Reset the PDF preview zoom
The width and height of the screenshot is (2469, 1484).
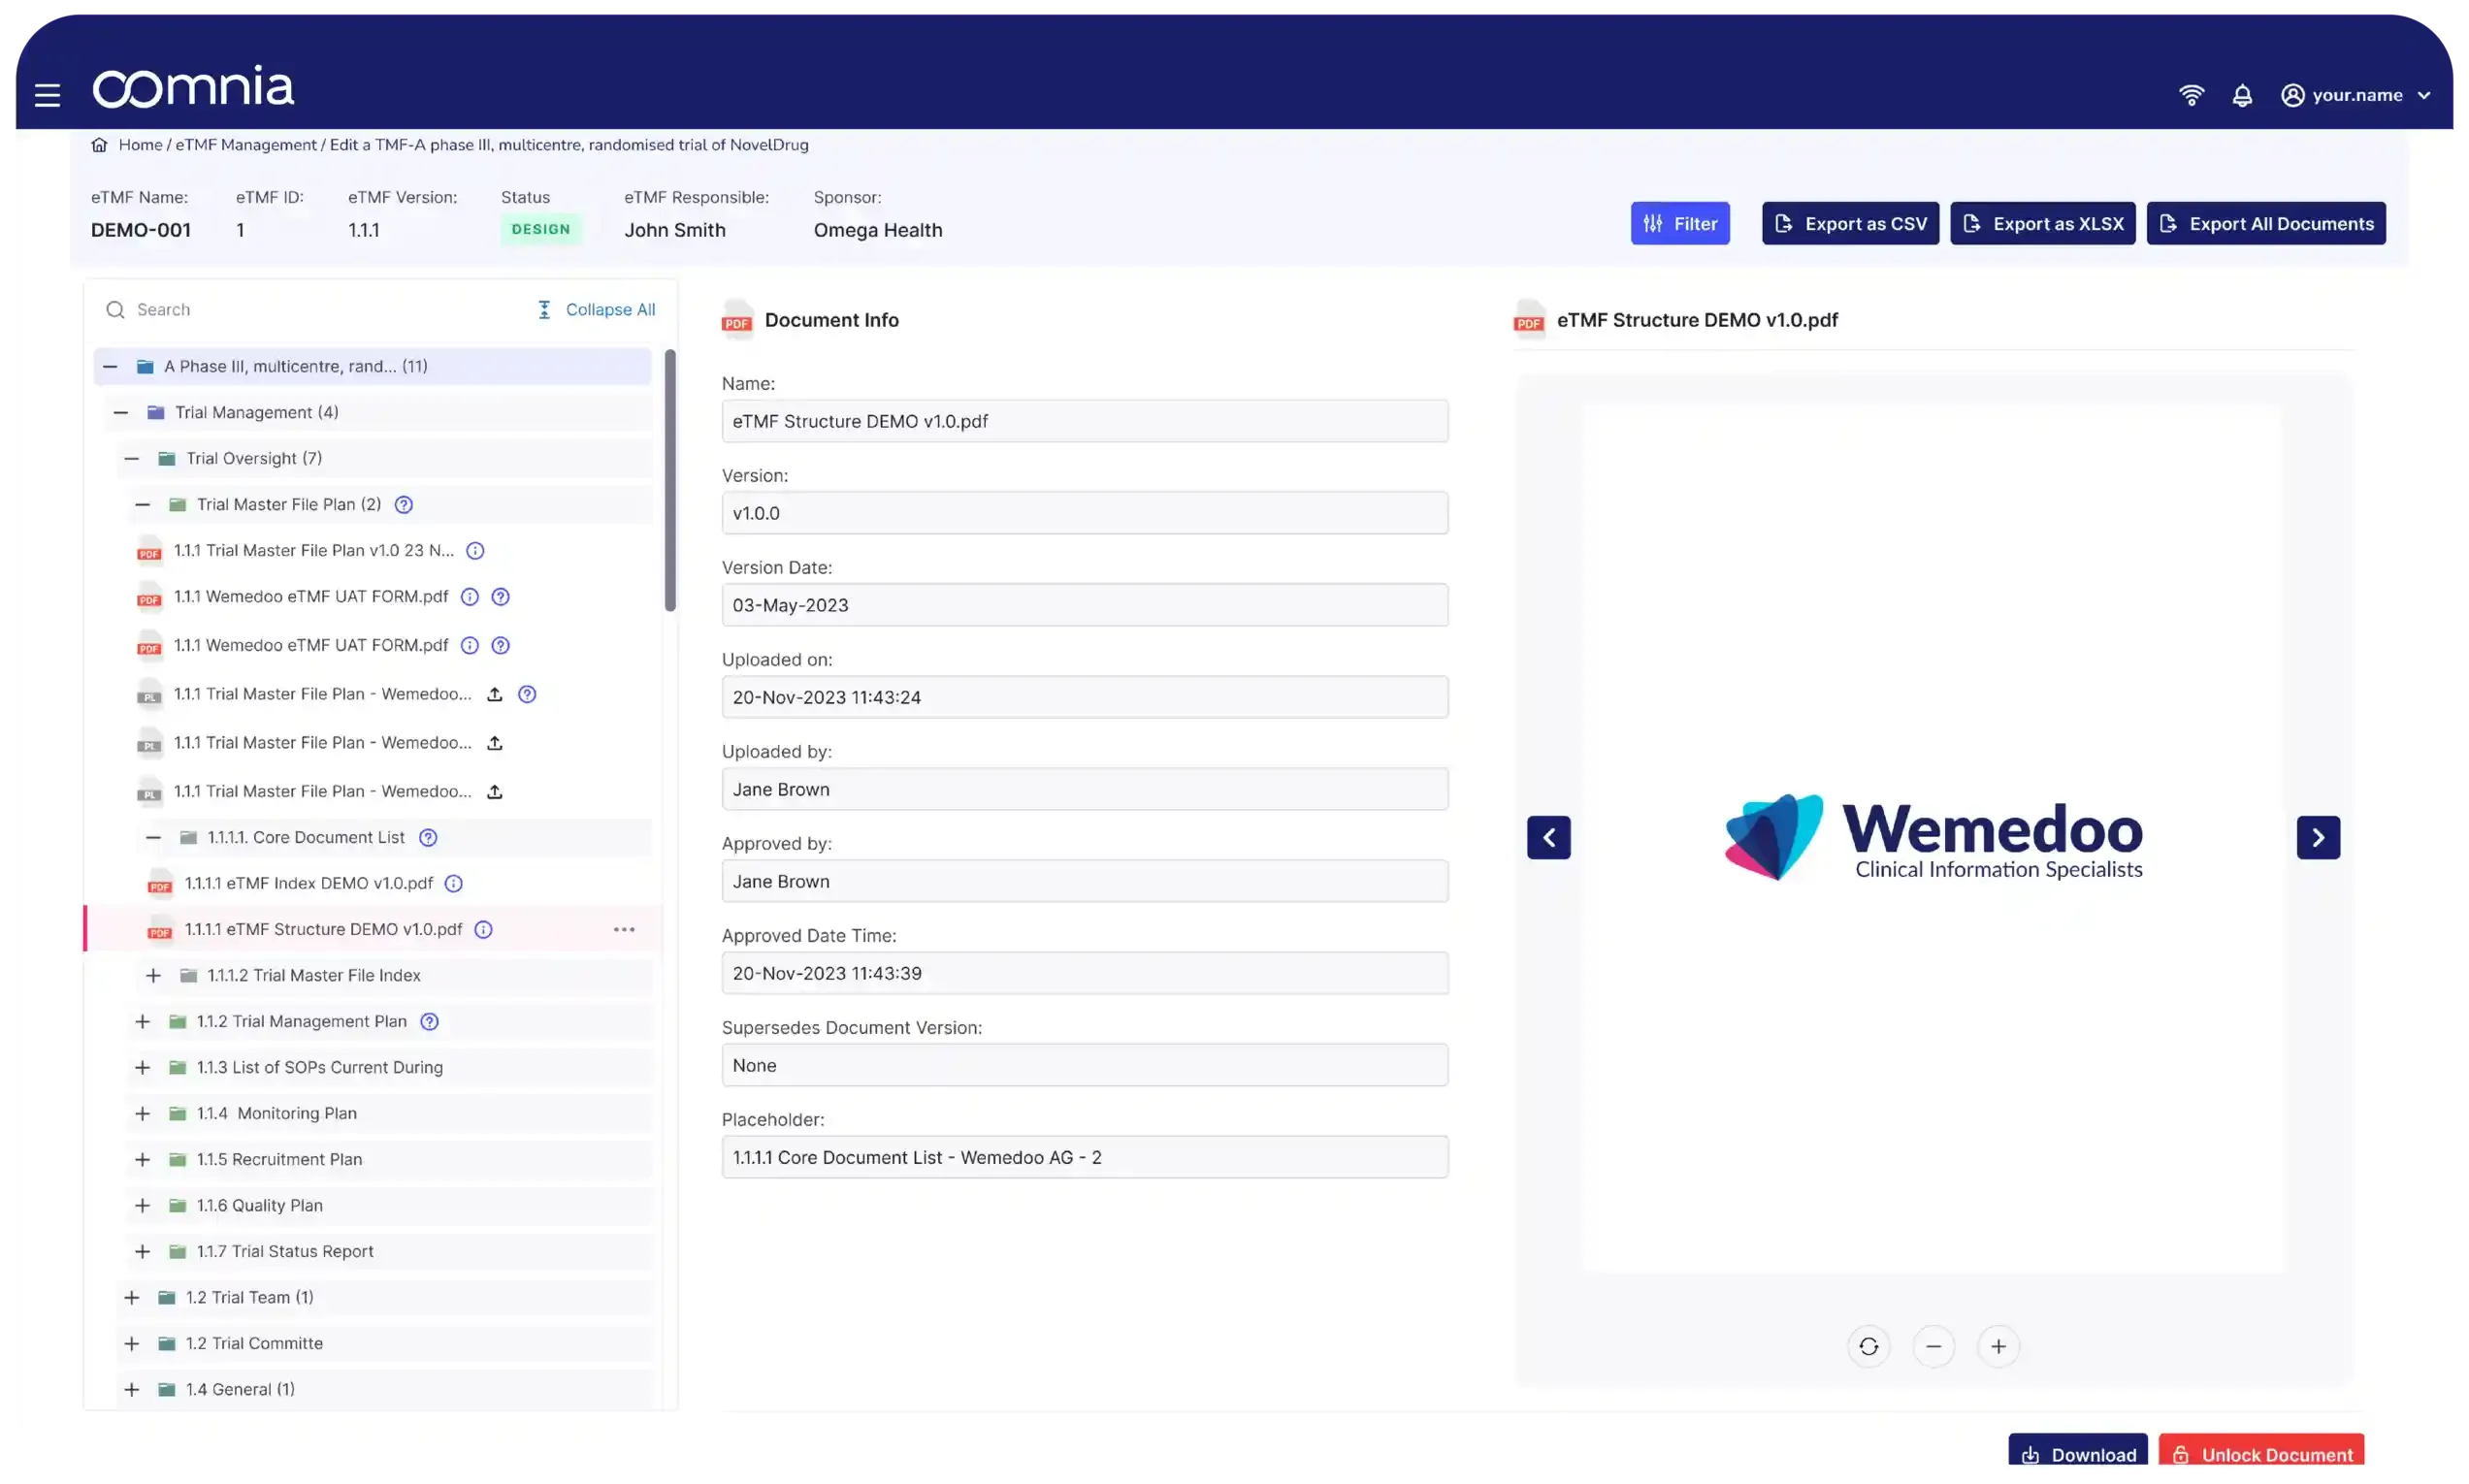click(1868, 1347)
